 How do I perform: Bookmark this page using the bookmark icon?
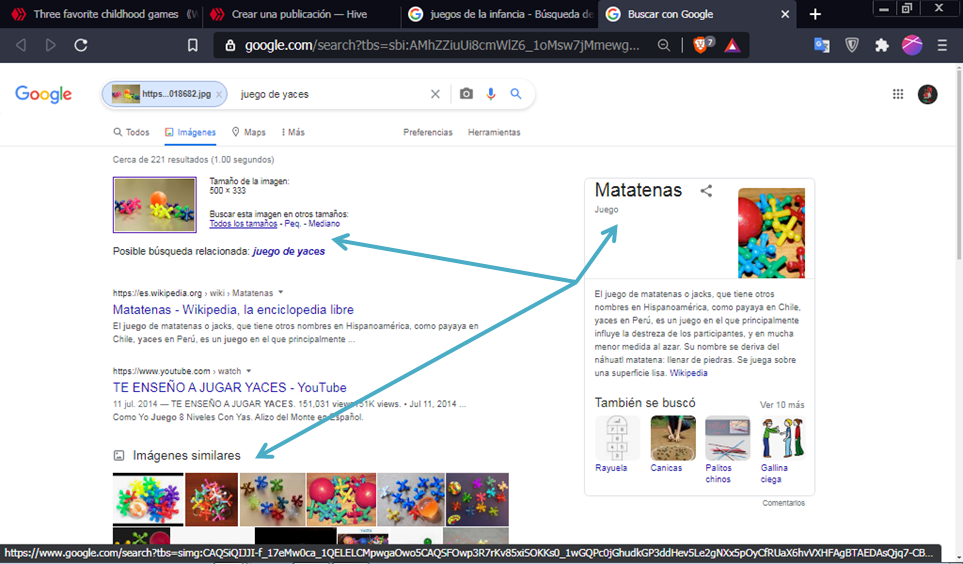[x=192, y=45]
